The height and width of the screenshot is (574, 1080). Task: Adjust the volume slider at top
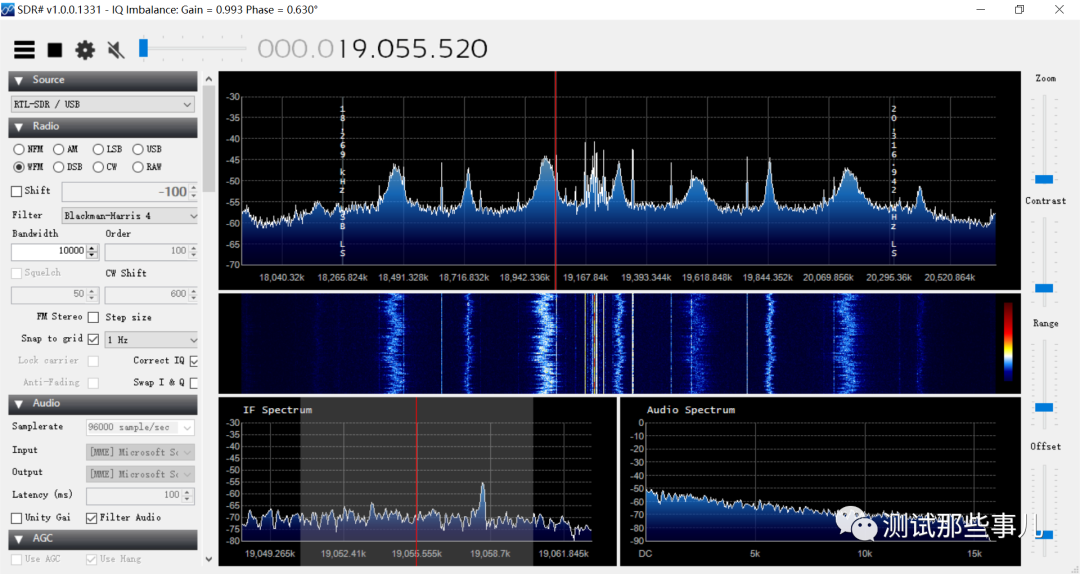pyautogui.click(x=143, y=48)
